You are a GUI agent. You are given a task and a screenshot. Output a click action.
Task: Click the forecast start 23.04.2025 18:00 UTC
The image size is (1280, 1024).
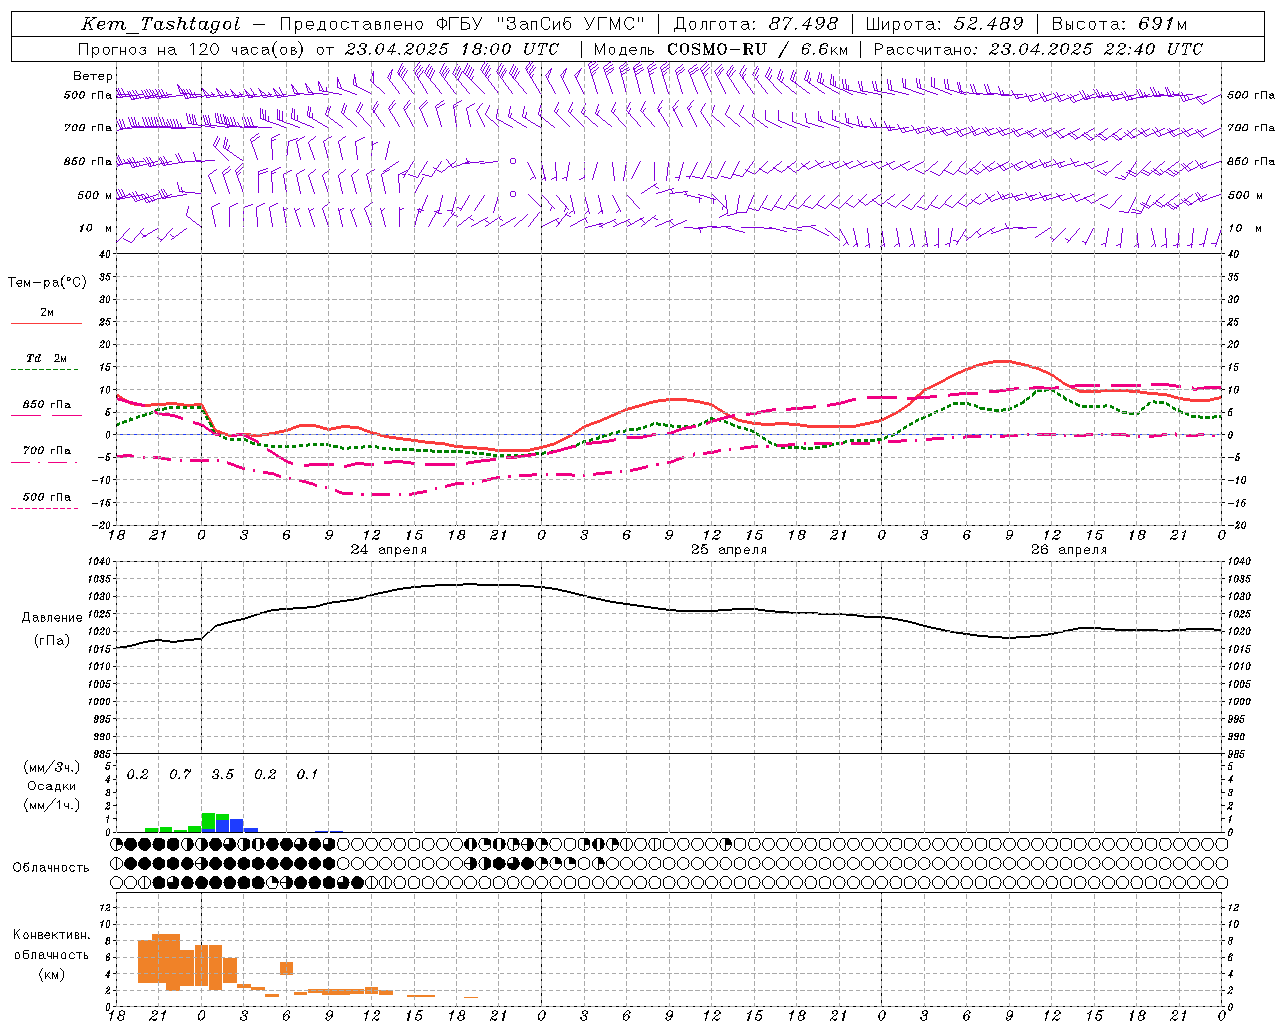(452, 49)
